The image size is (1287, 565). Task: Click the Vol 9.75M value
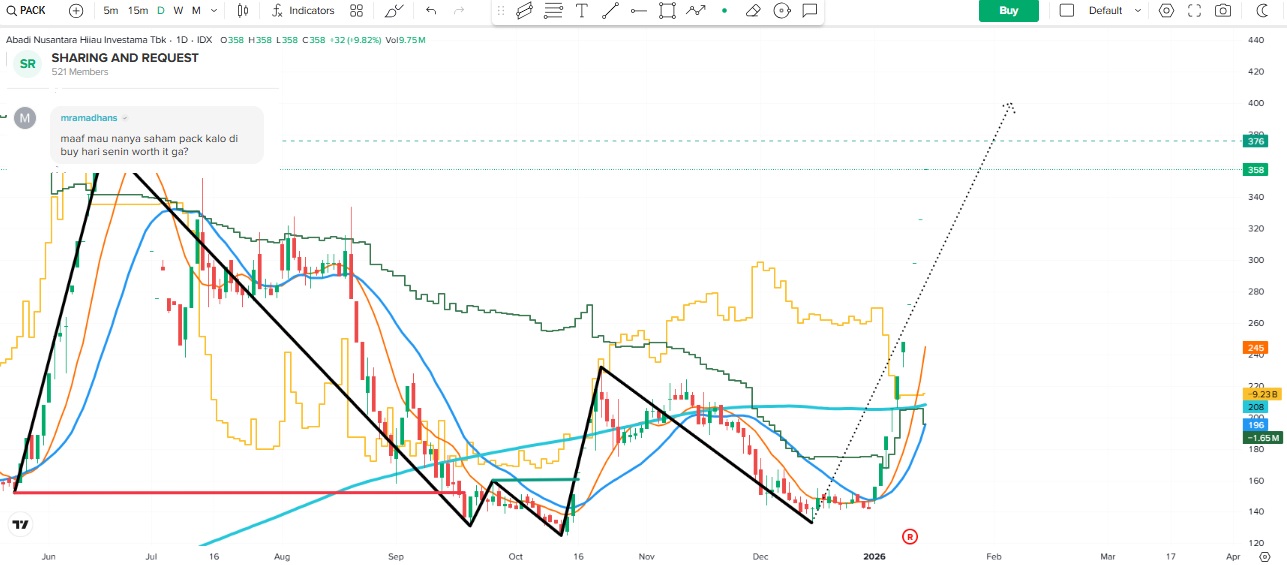[x=406, y=40]
